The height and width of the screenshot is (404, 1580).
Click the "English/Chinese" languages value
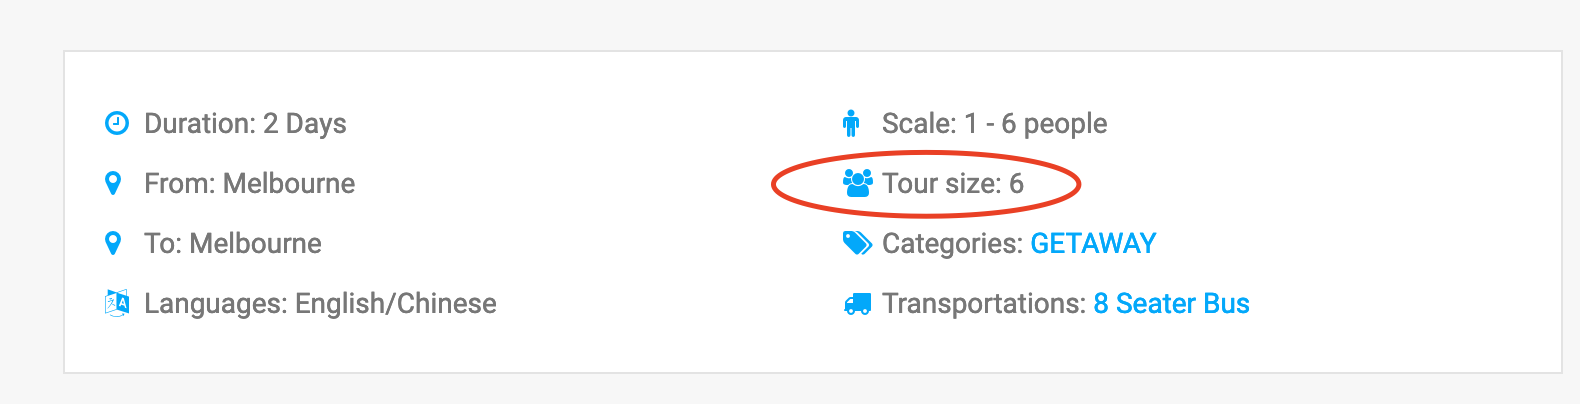tap(396, 303)
